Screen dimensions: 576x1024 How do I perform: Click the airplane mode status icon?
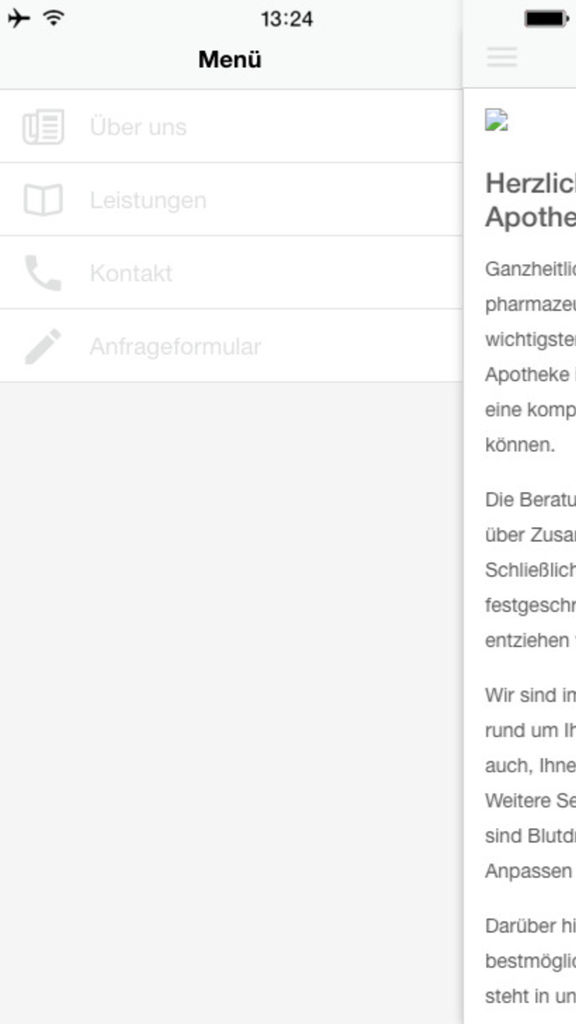pos(18,18)
